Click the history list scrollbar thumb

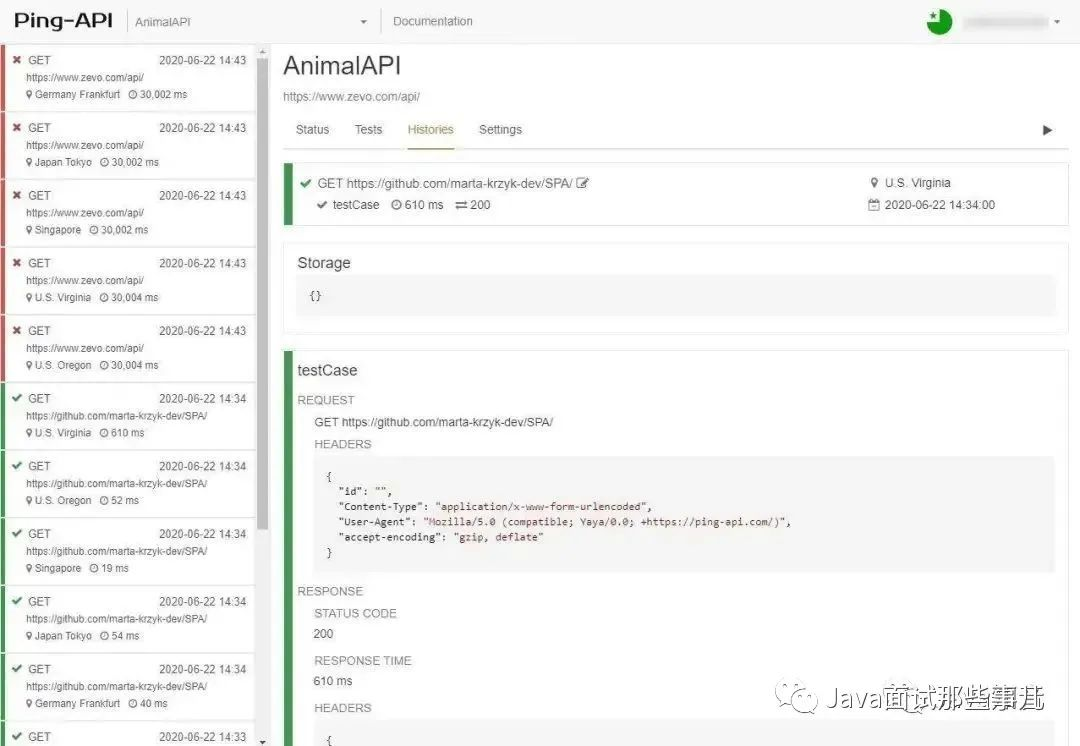[x=262, y=293]
